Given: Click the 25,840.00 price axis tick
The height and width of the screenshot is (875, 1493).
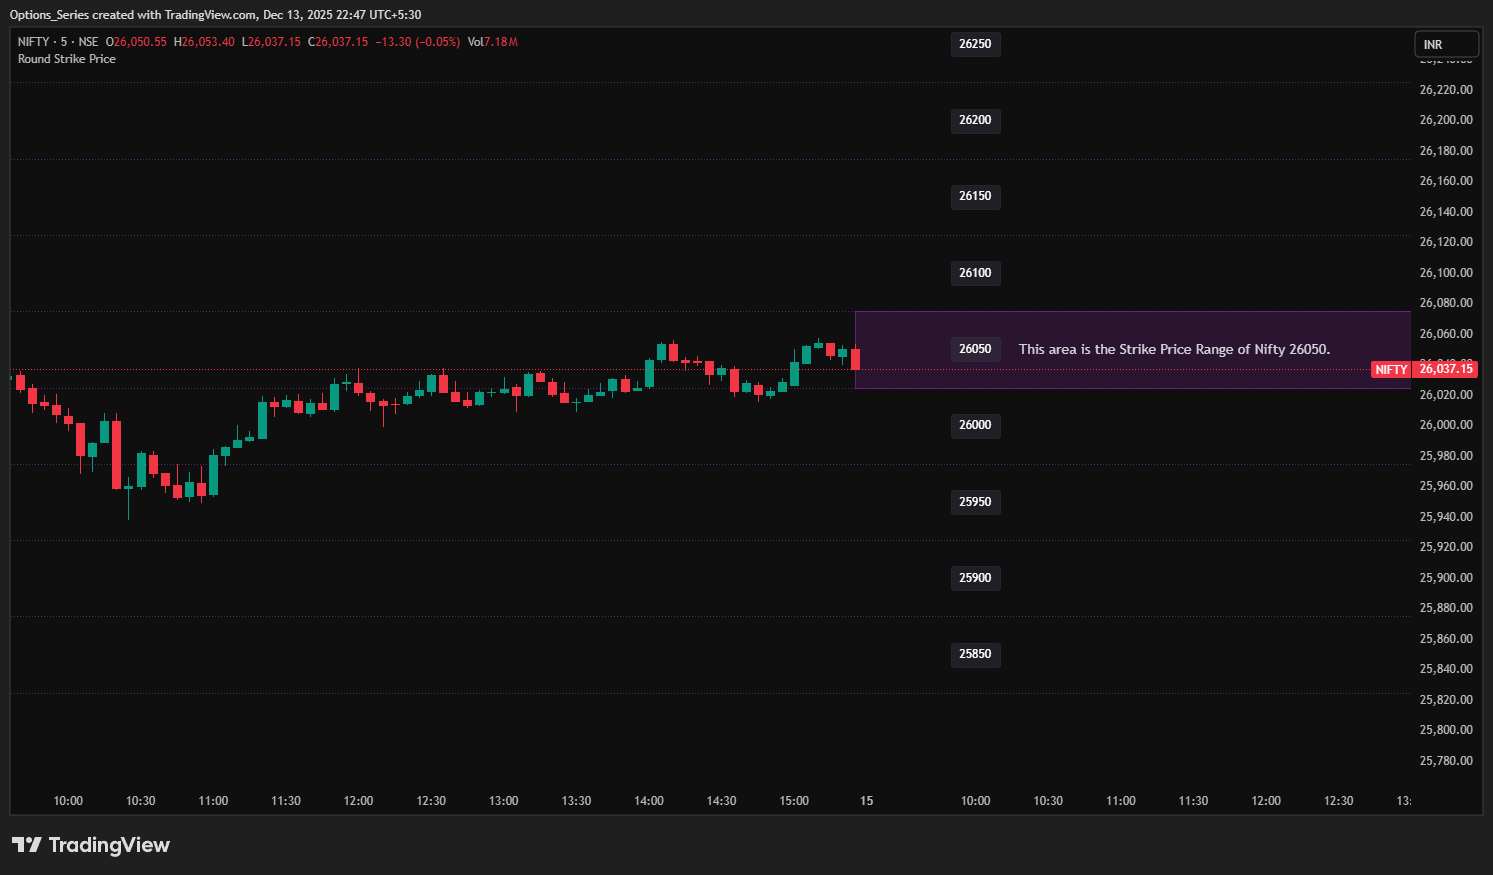Looking at the screenshot, I should tap(1446, 669).
